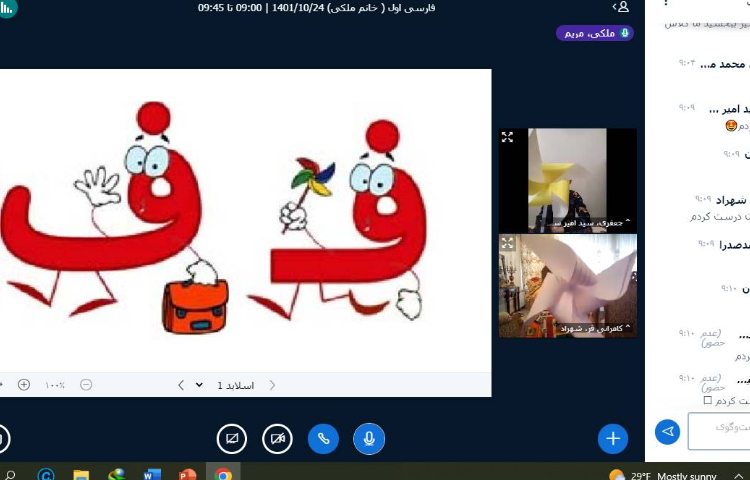Select chat sender ید امیر ...
The image size is (750, 480).
pos(729,109)
